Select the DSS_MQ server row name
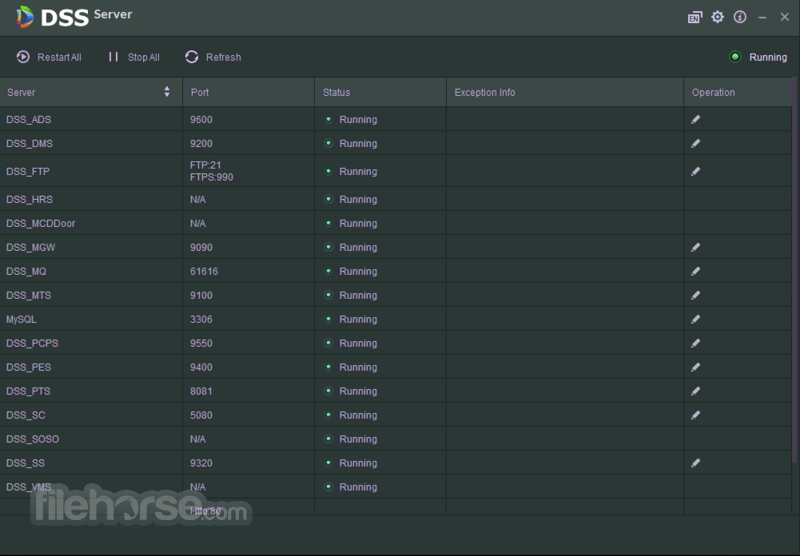Viewport: 800px width, 556px height. [x=26, y=271]
